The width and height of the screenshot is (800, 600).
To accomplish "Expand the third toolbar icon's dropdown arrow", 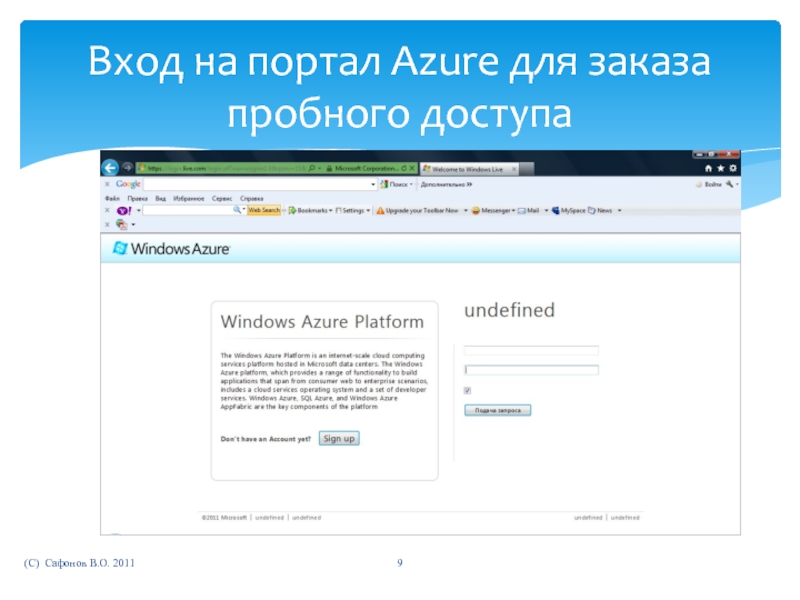I will pos(133,224).
